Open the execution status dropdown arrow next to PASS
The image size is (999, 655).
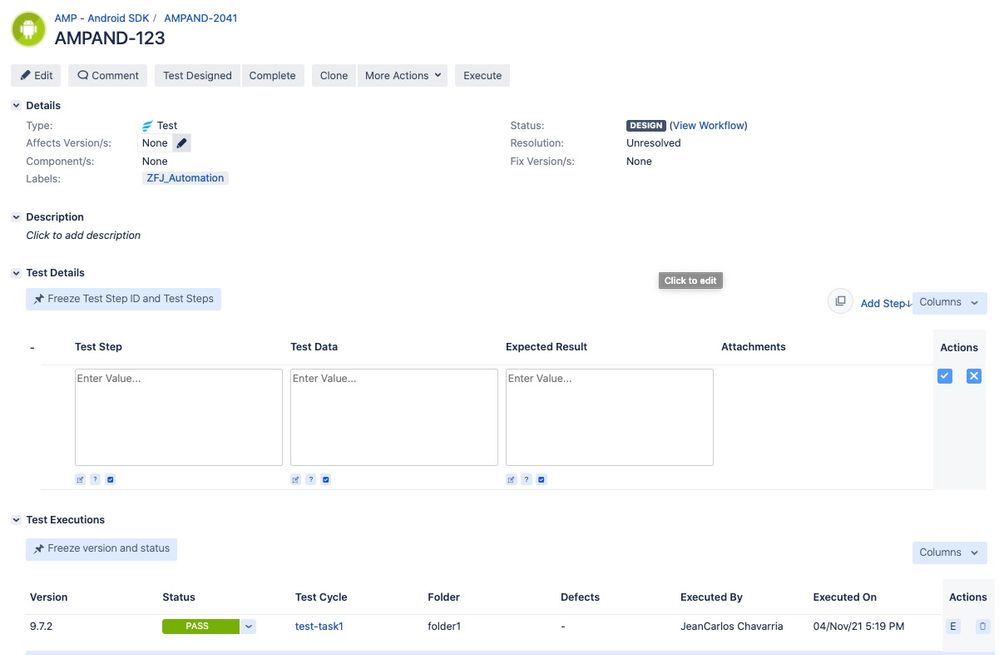pyautogui.click(x=248, y=626)
